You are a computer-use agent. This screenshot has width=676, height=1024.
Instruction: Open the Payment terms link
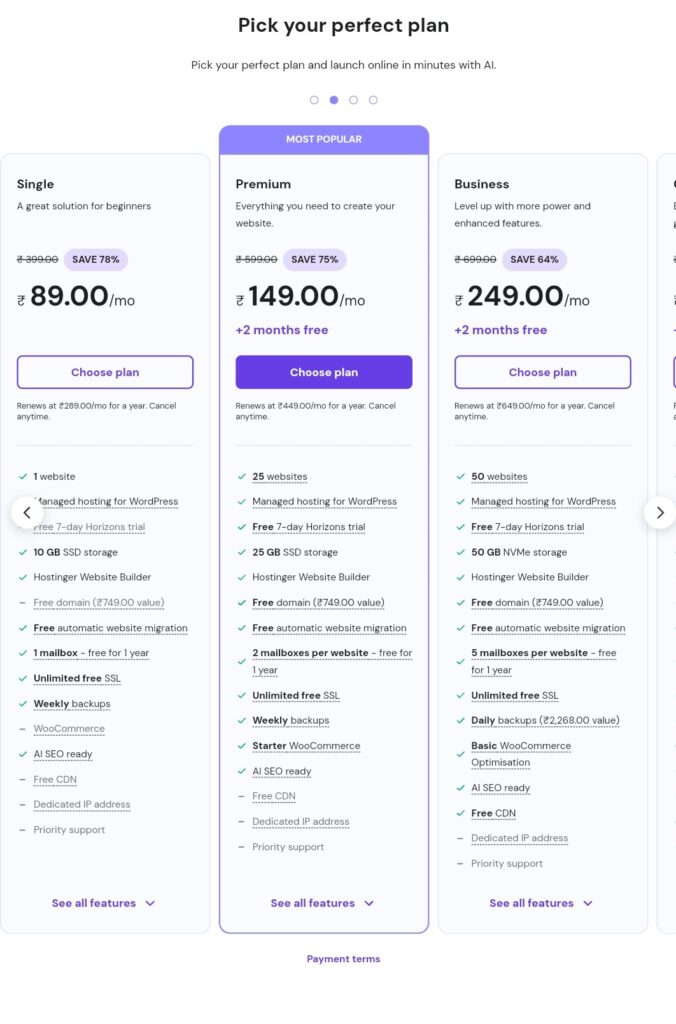(344, 959)
